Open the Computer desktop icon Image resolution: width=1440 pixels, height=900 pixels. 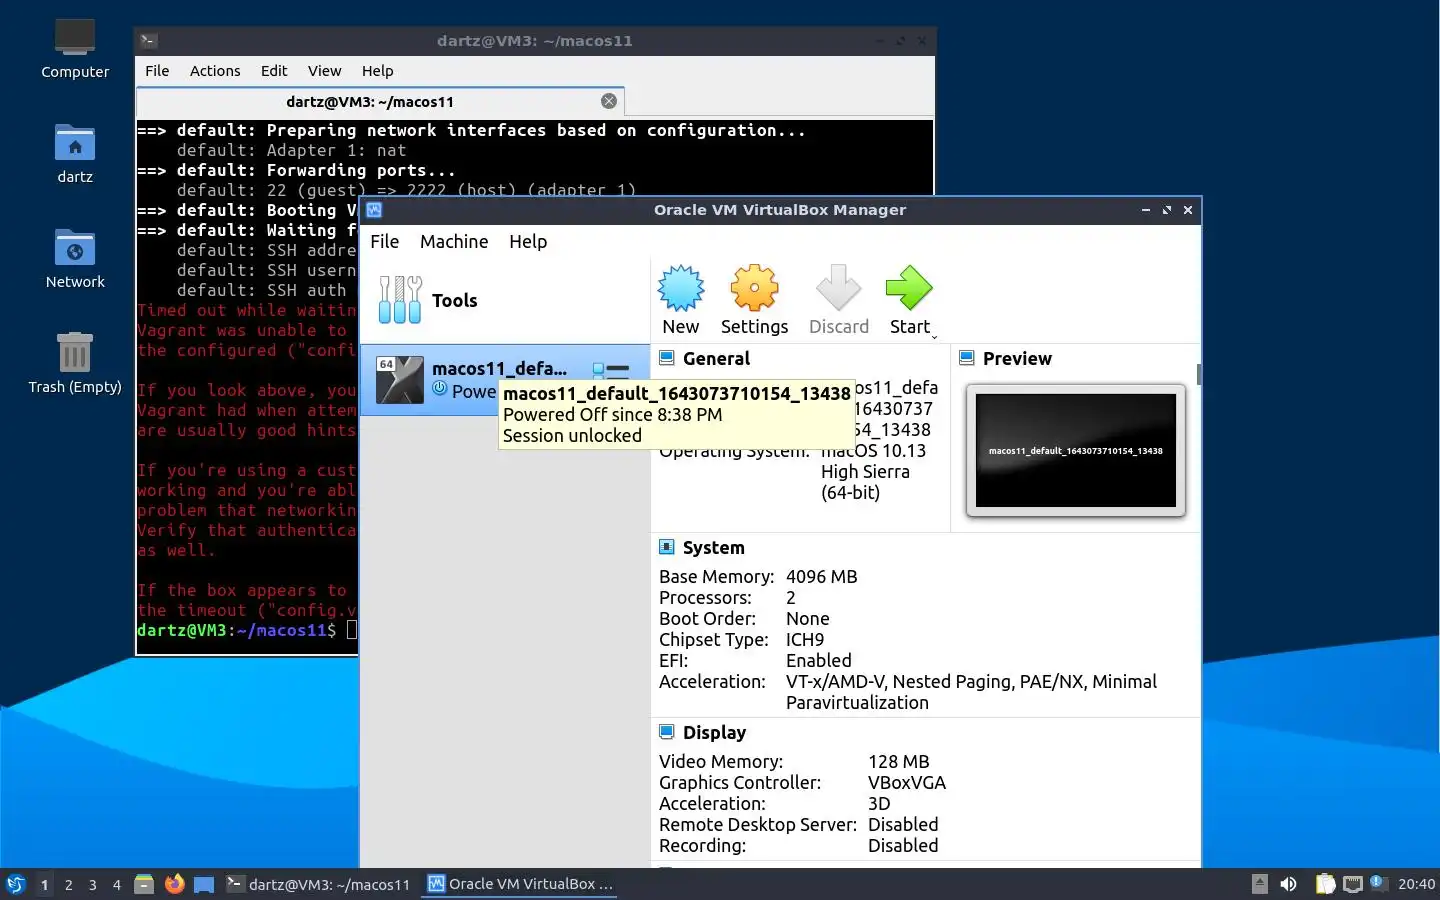(75, 48)
